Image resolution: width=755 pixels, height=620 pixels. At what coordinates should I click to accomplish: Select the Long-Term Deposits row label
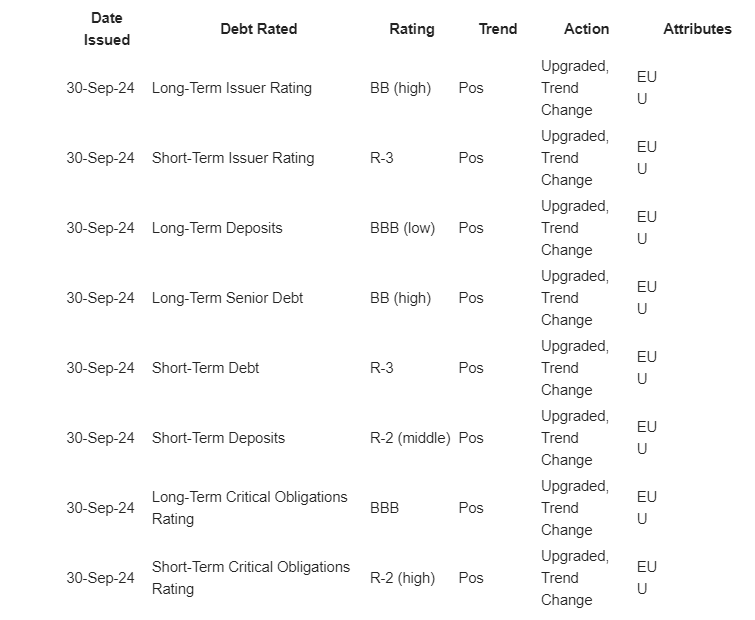pyautogui.click(x=217, y=228)
